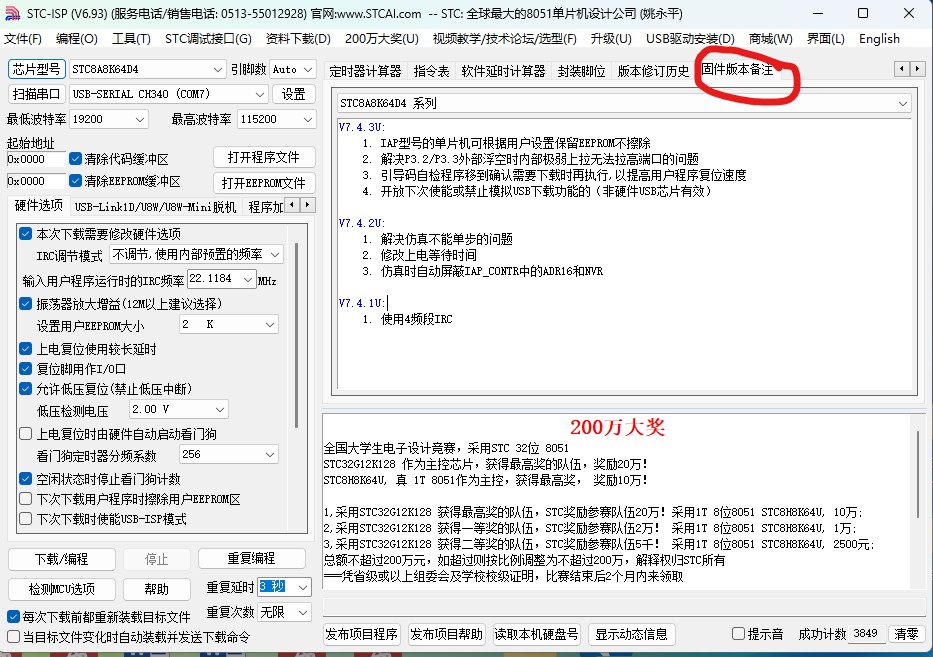933x657 pixels.
Task: Enable 上电复位时由硬件自动启动看门狗
Action: point(26,434)
